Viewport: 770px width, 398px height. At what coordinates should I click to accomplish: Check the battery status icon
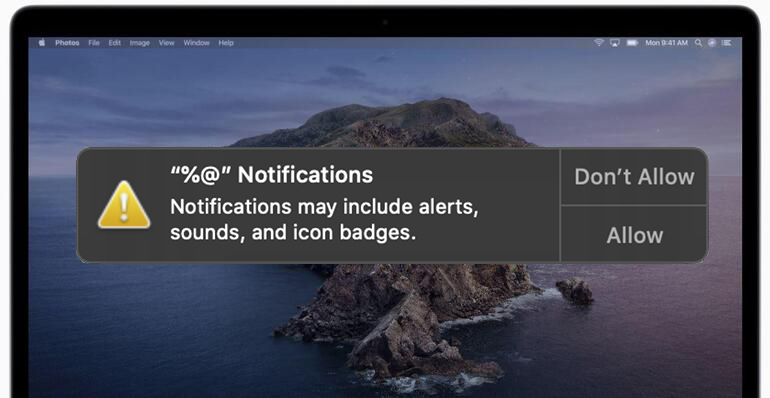click(632, 43)
